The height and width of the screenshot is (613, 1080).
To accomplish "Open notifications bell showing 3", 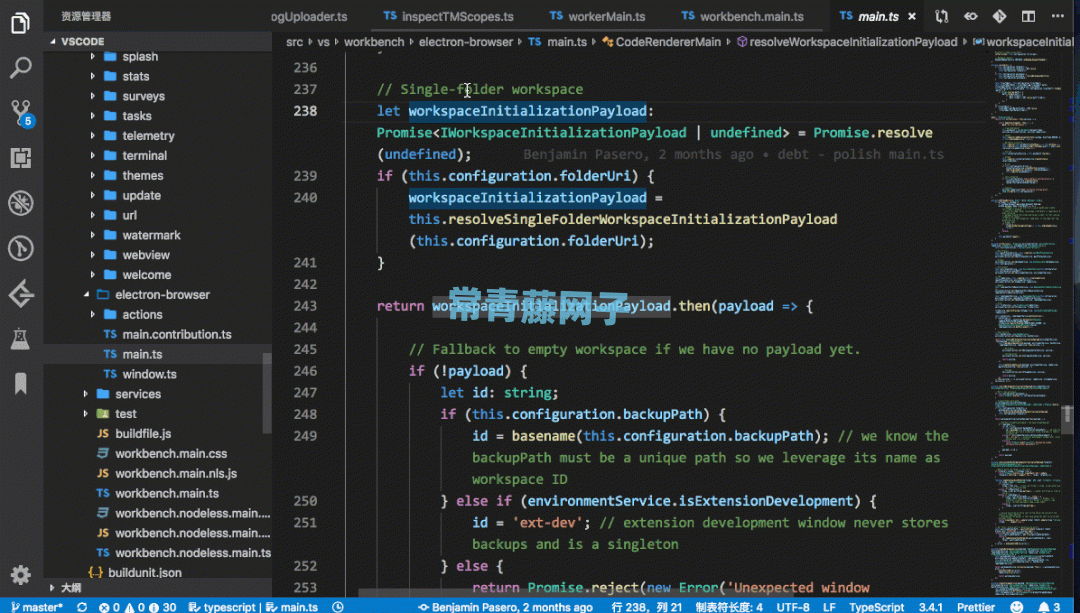I will pos(1050,607).
